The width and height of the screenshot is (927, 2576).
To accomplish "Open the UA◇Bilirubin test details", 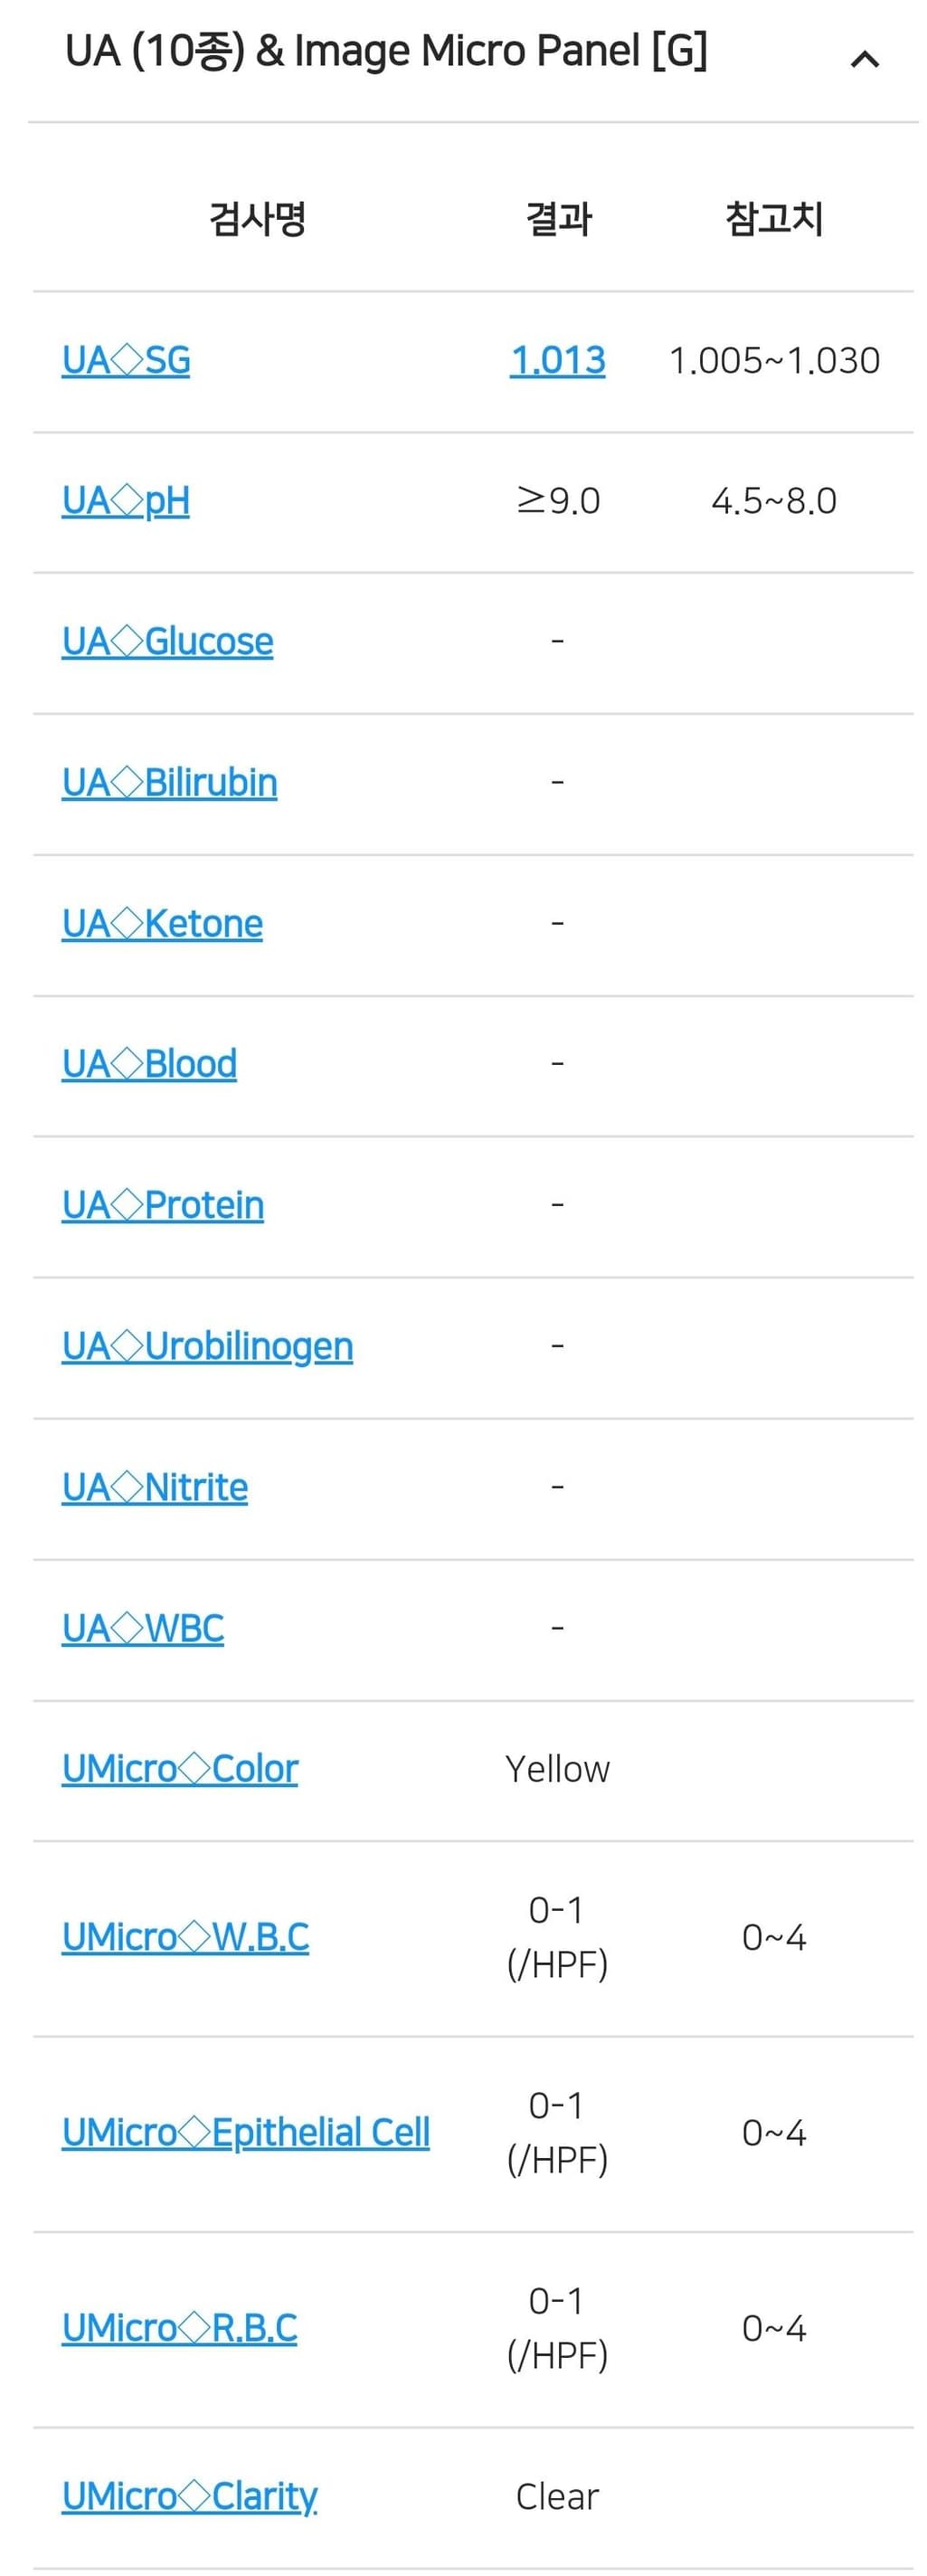I will pos(169,783).
